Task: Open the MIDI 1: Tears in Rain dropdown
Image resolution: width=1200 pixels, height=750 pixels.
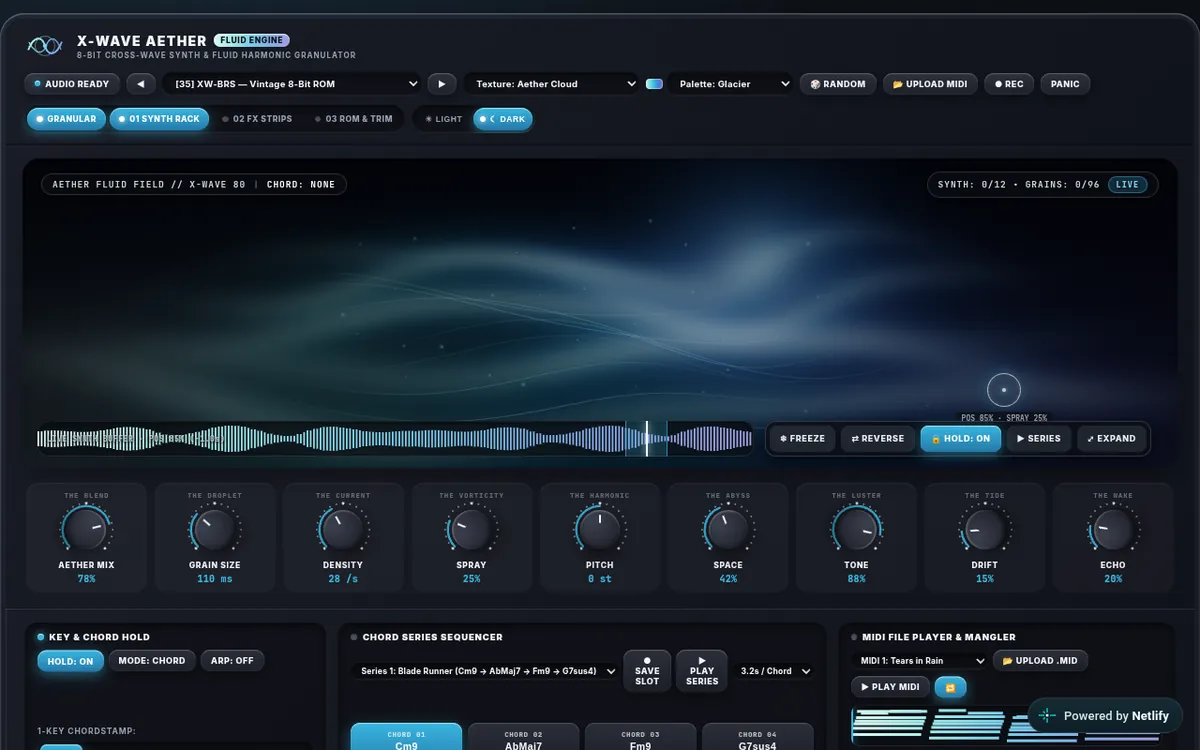Action: click(x=920, y=661)
